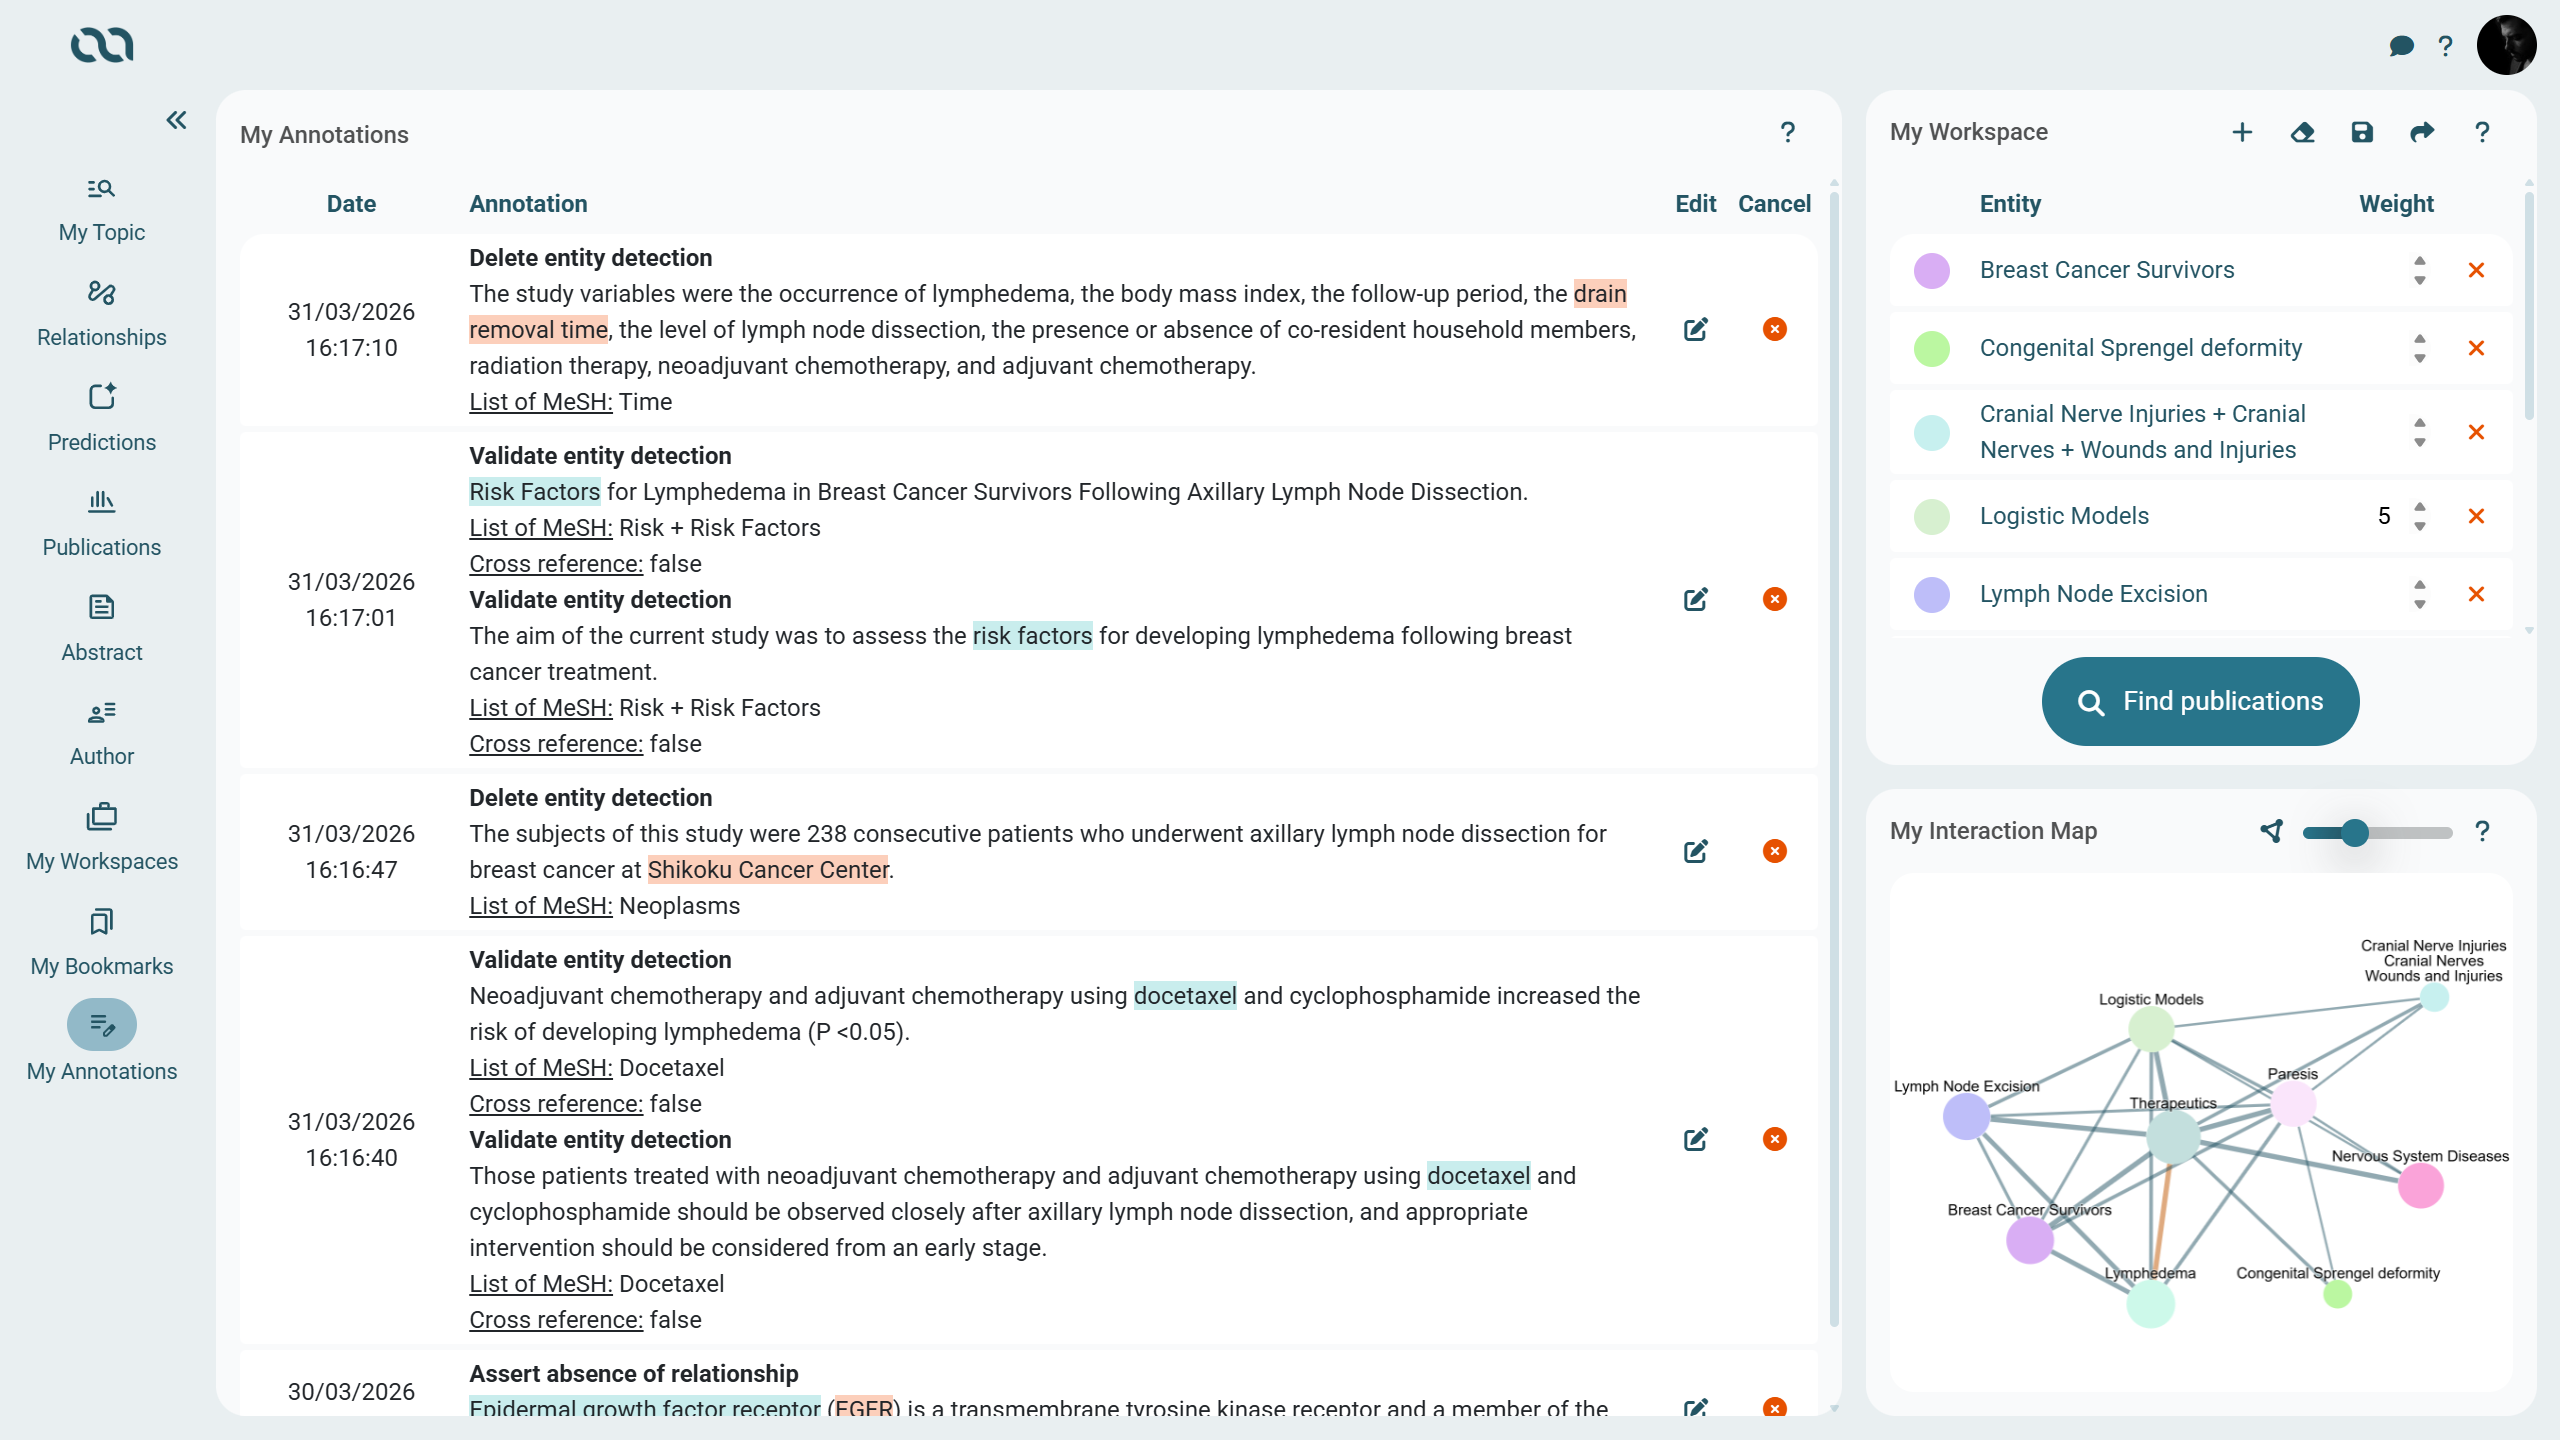2560x1440 pixels.
Task: Adjust the Interaction Map slider handle
Action: tap(2355, 832)
